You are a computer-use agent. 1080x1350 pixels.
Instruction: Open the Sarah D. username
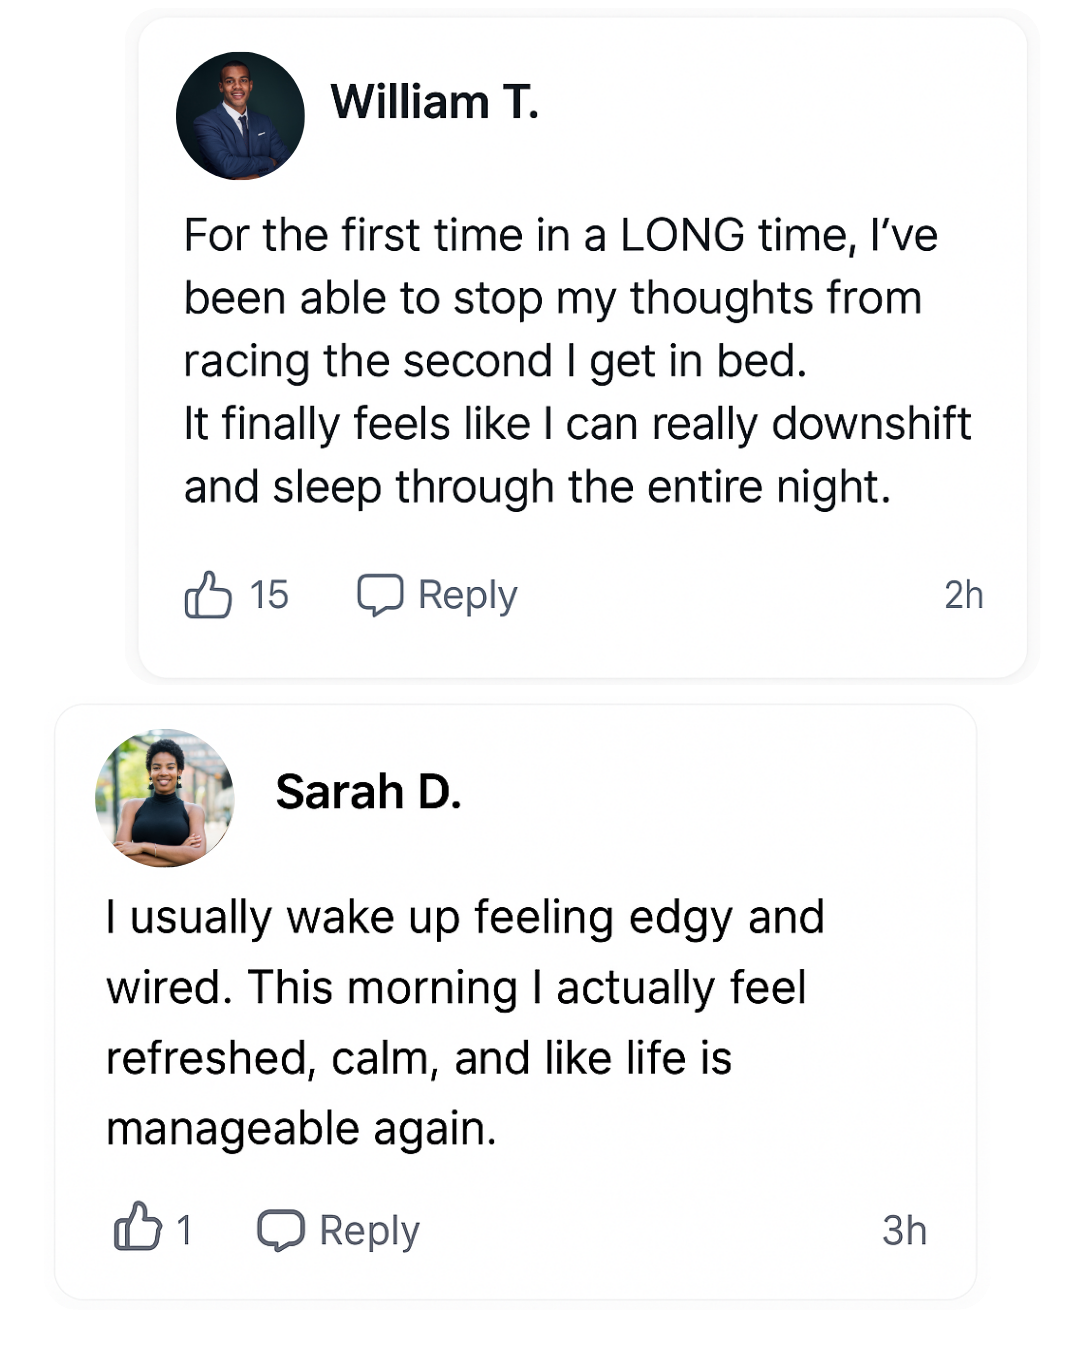368,792
